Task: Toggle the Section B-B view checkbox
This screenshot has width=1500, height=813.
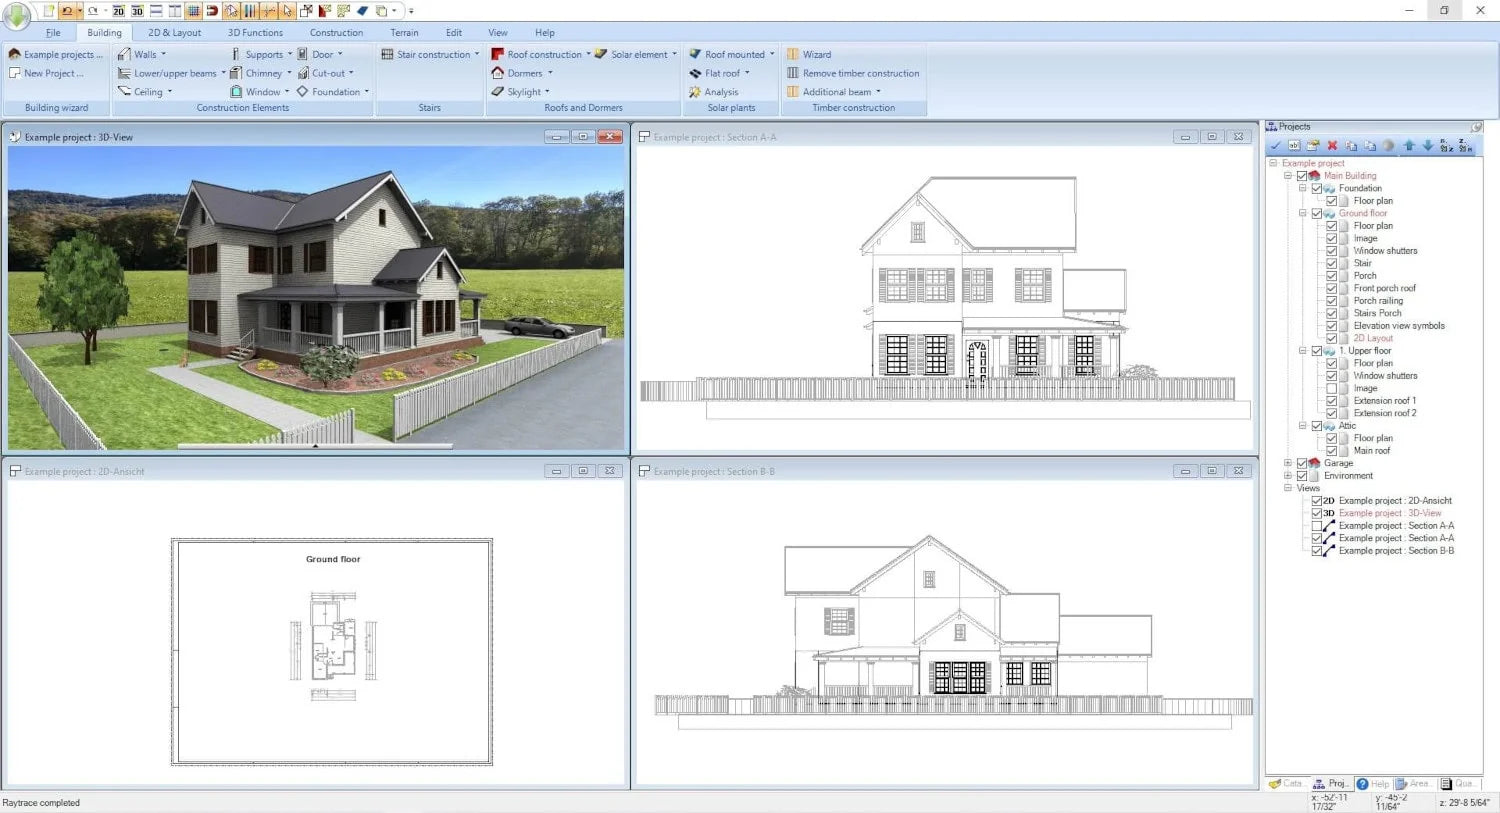Action: (1317, 551)
